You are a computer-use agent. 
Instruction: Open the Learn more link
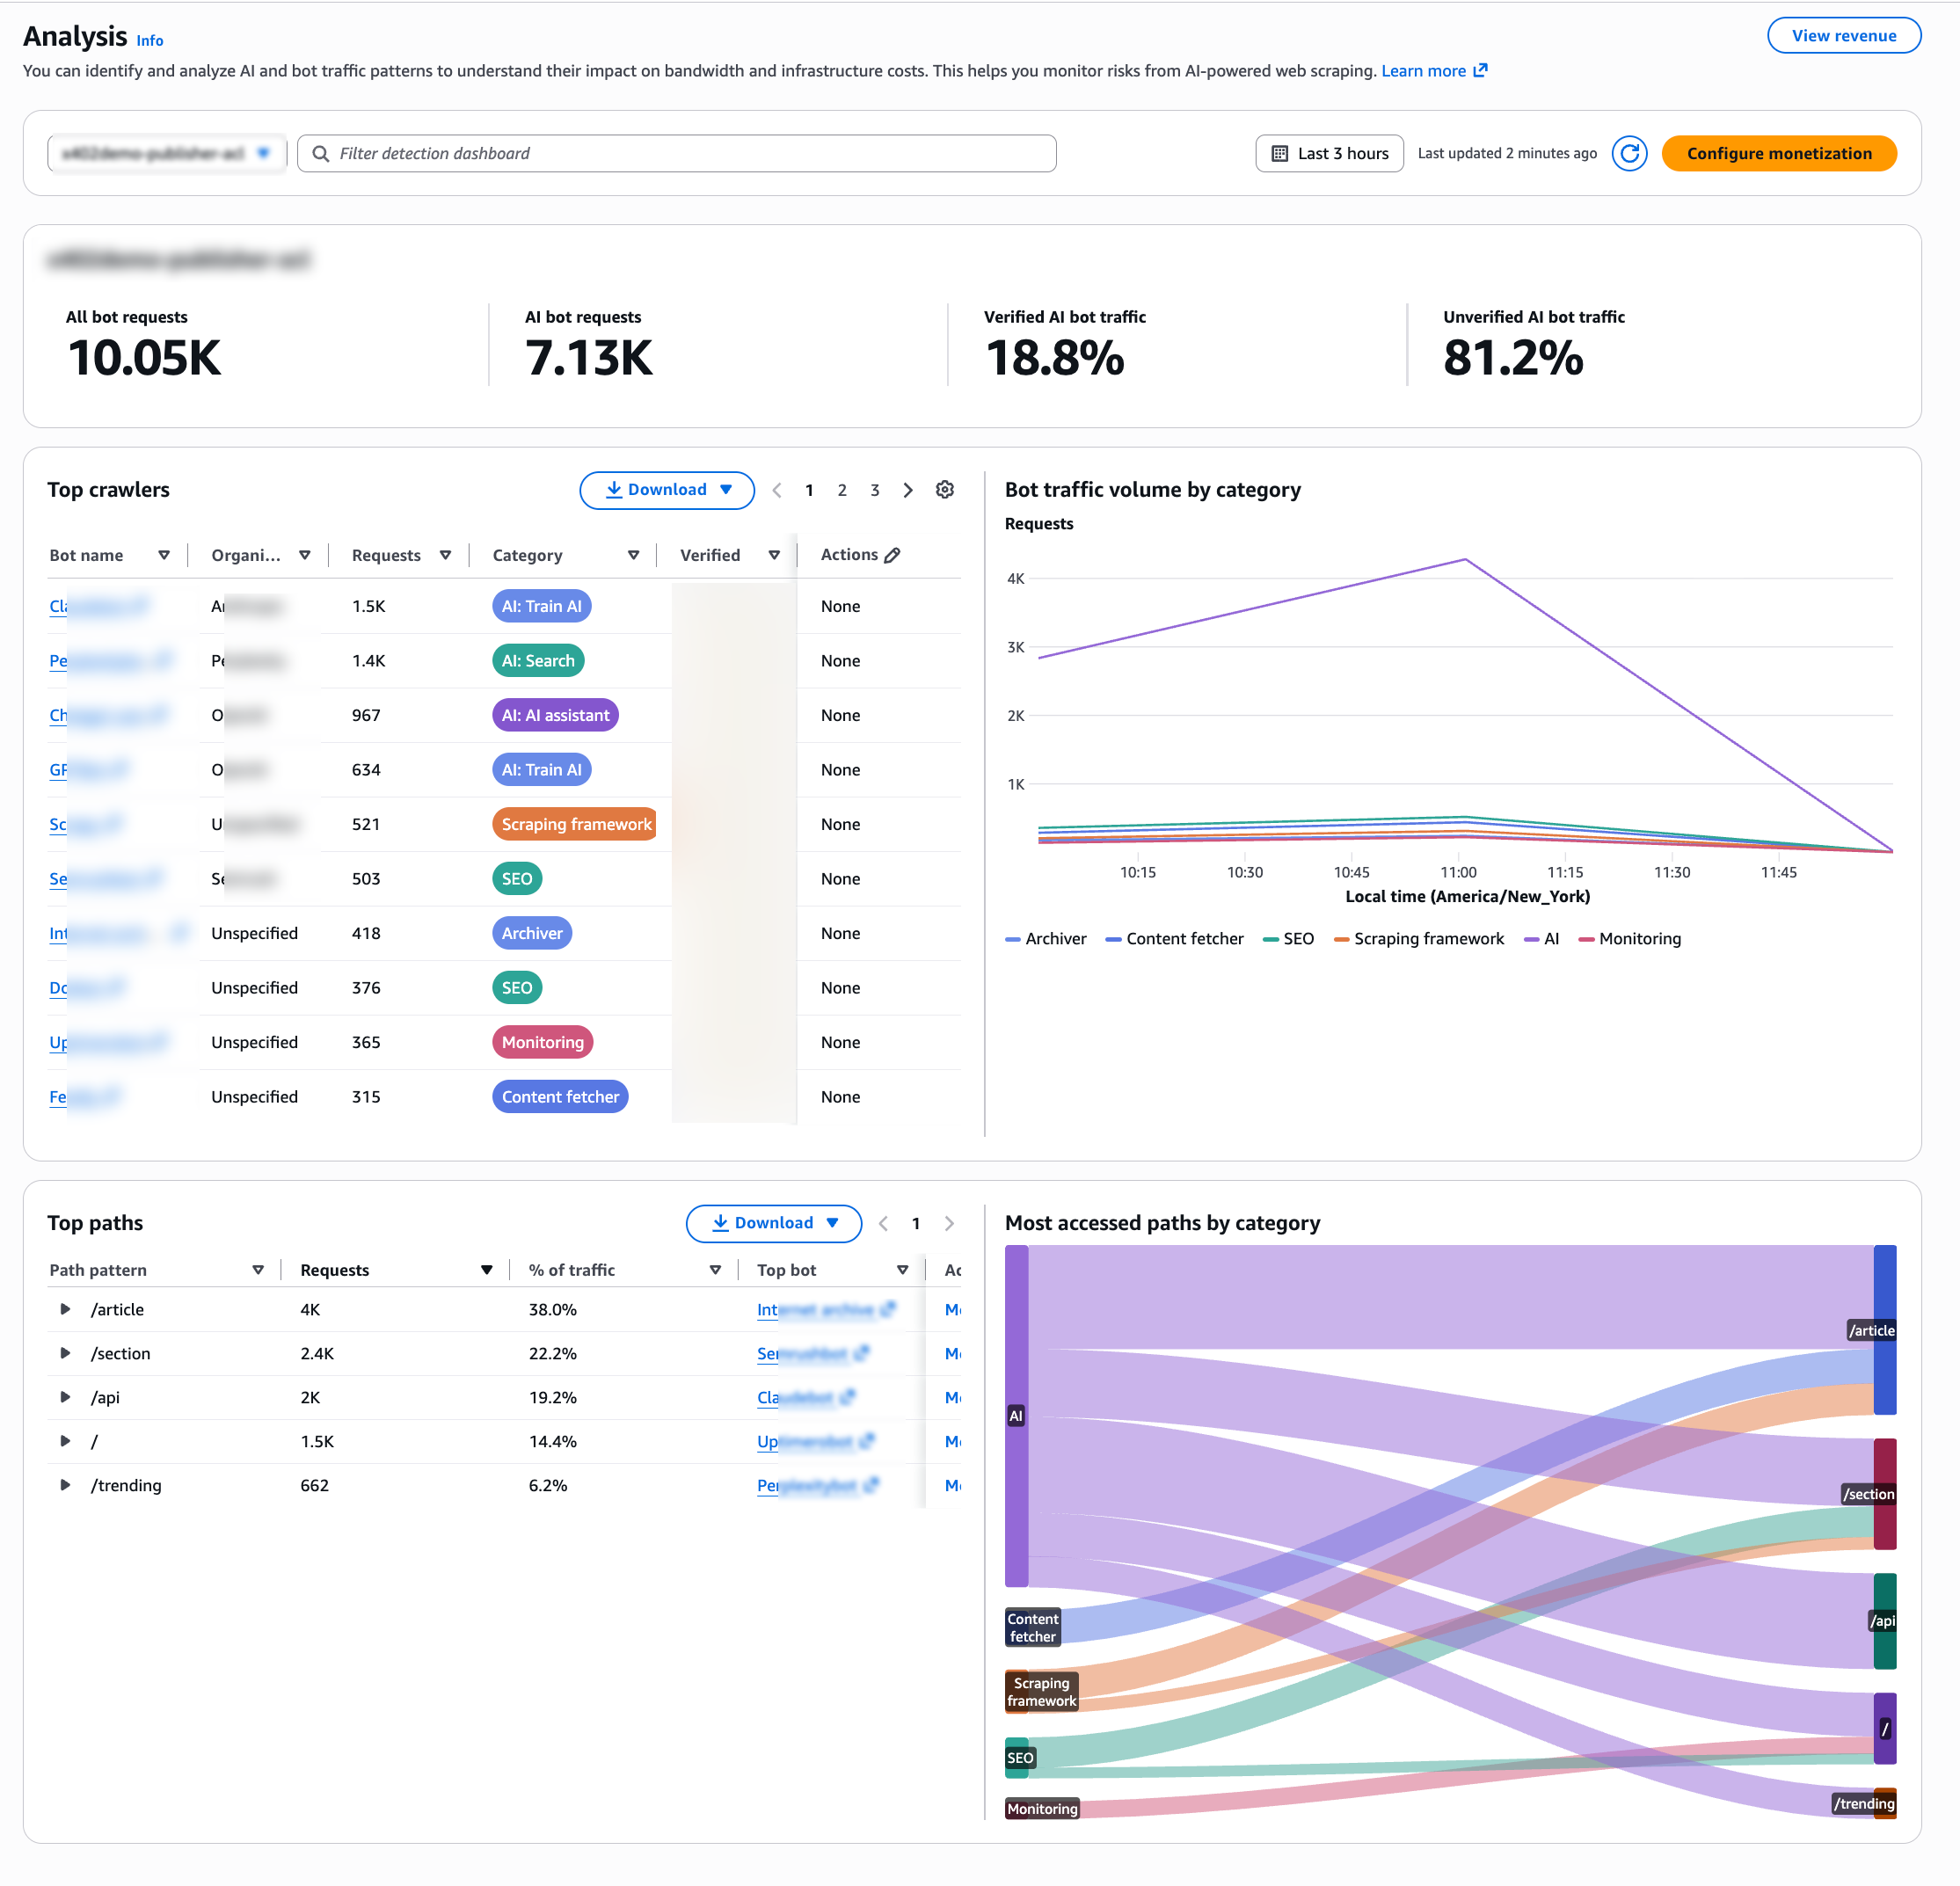pos(1434,71)
